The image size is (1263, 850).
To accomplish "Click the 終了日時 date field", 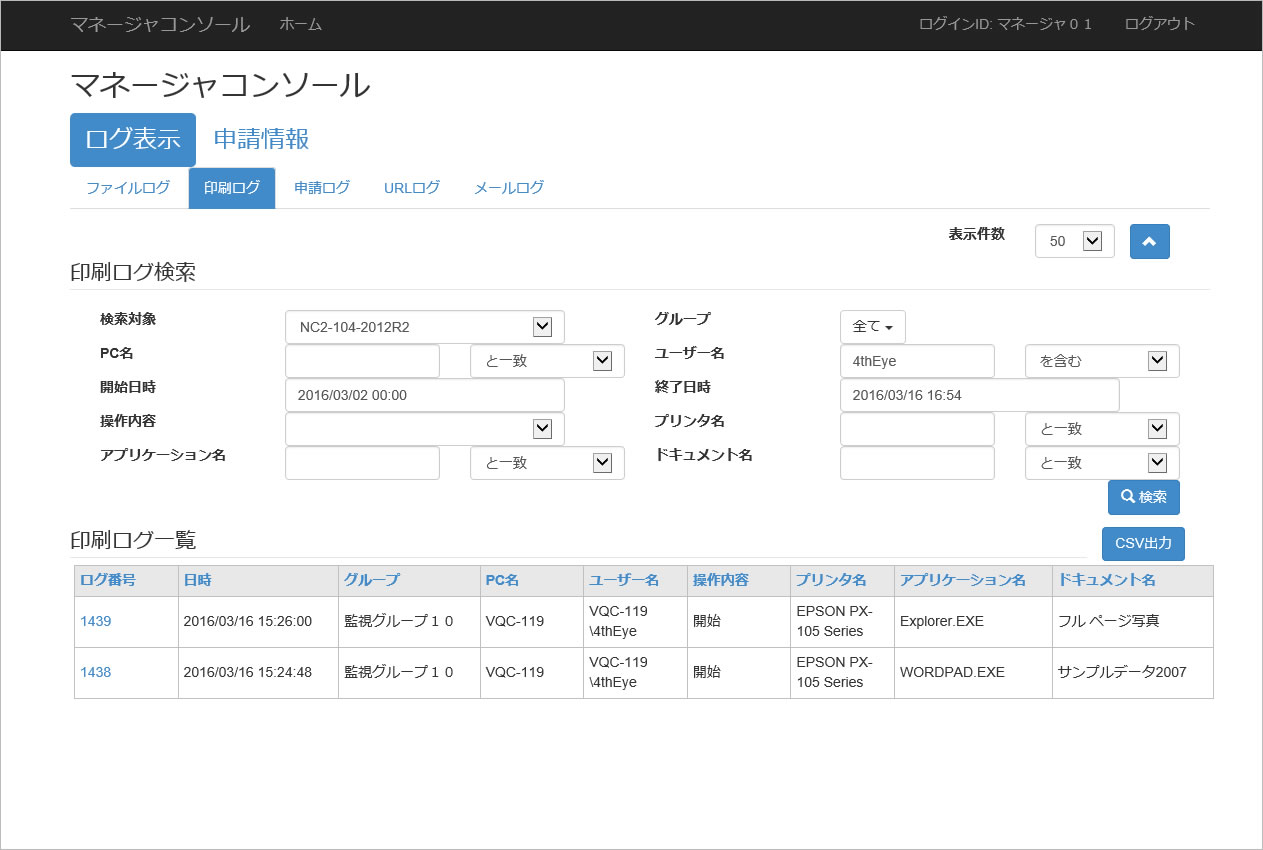I will [979, 395].
